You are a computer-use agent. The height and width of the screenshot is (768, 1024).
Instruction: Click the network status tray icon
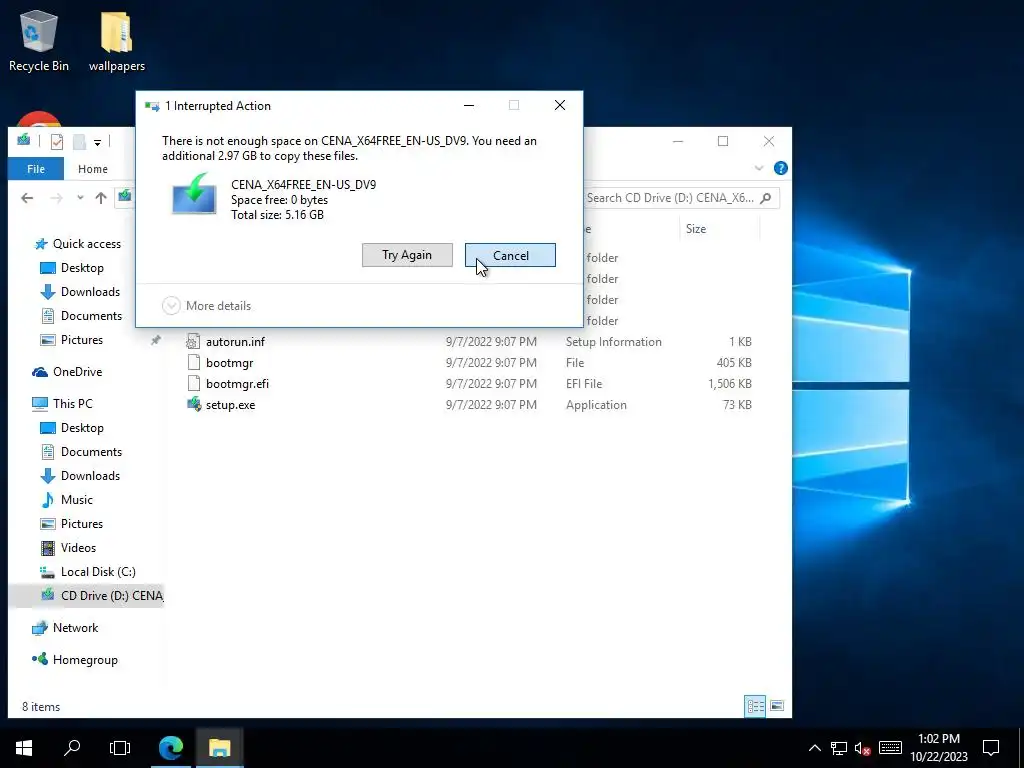click(x=839, y=748)
